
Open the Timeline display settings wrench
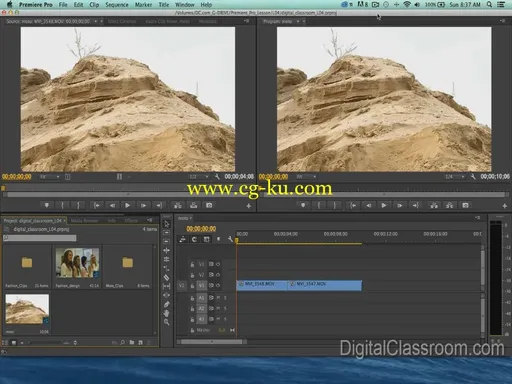230,239
